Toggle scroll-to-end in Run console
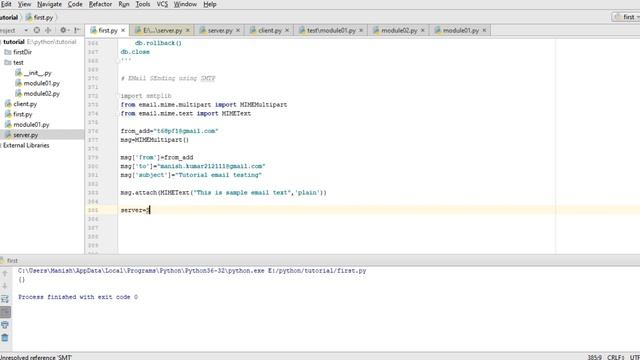 coord(5,312)
